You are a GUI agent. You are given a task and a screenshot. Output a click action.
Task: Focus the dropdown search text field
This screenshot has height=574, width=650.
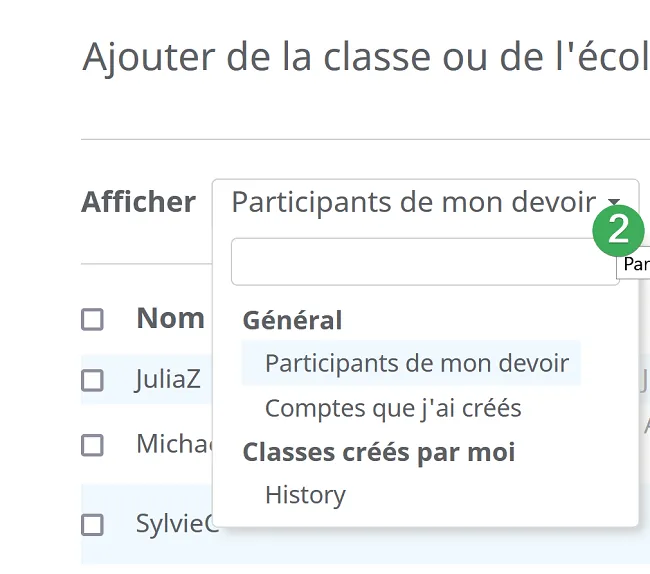pos(425,262)
